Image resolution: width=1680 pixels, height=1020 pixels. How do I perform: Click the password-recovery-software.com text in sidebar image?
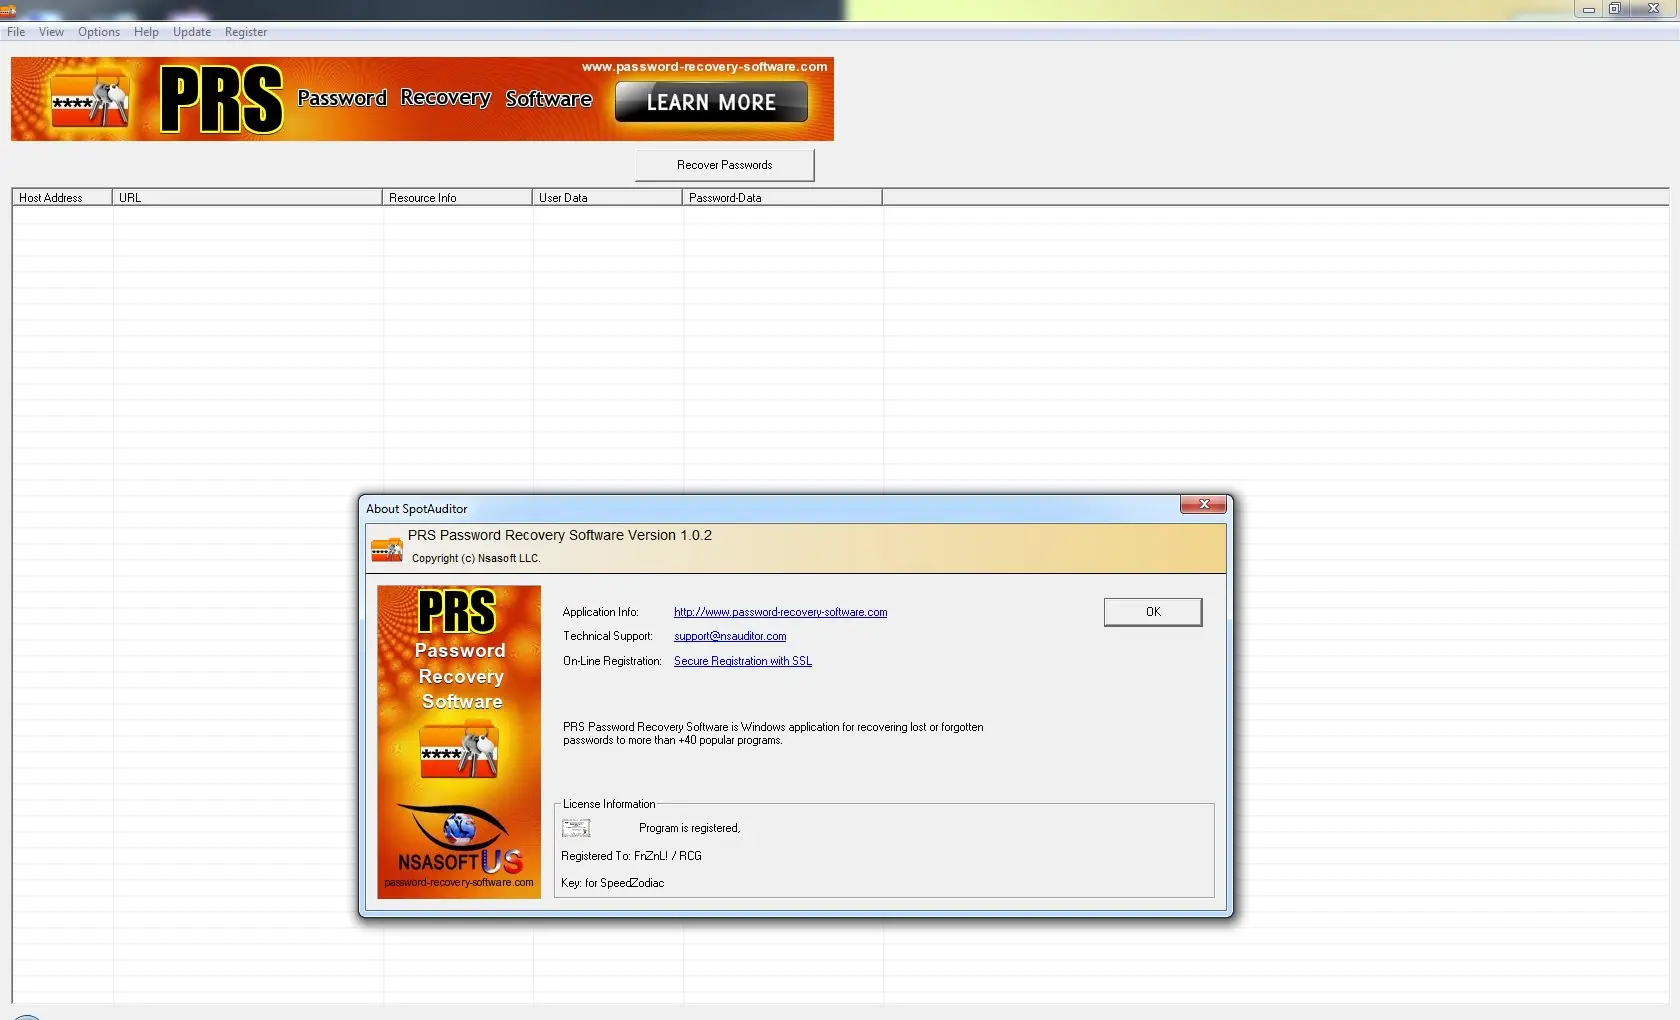pyautogui.click(x=459, y=883)
